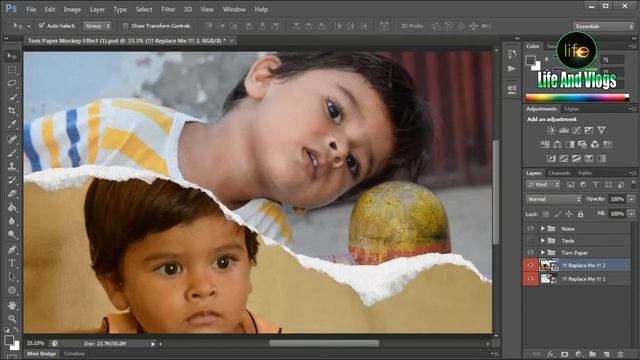Hide the Torn Paper group
The width and height of the screenshot is (640, 360).
tap(530, 253)
